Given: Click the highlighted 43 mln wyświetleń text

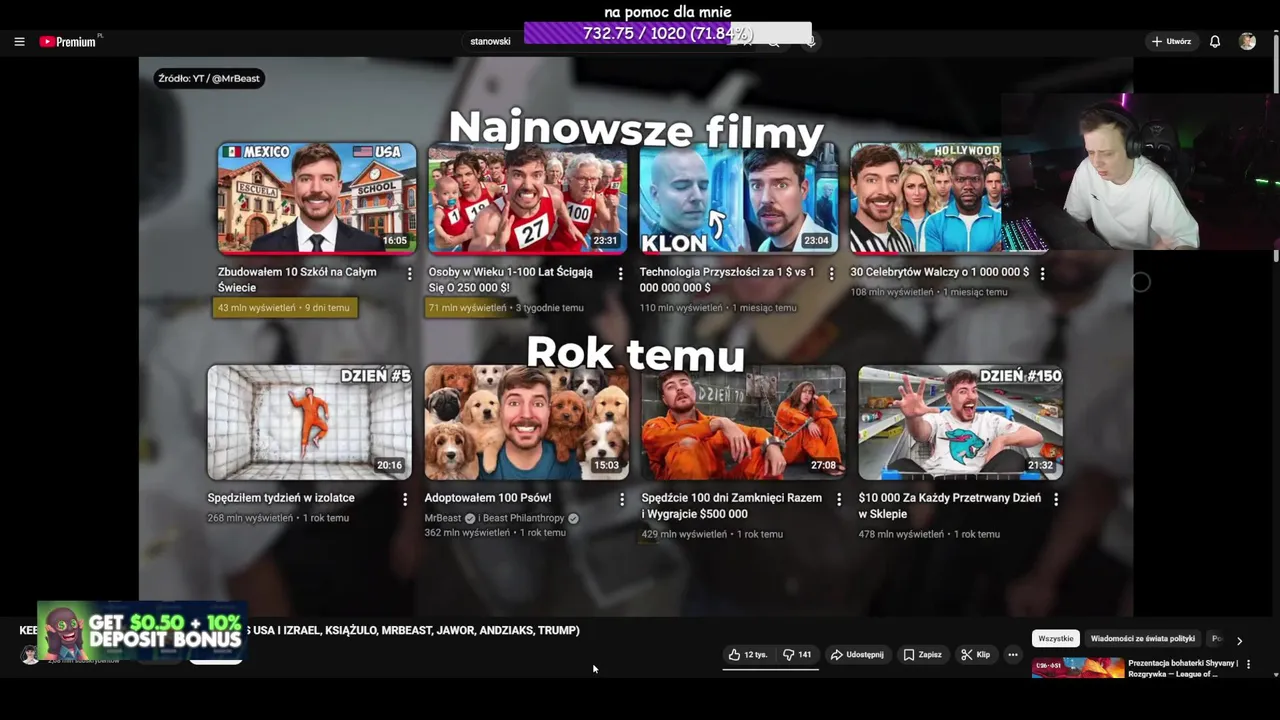Looking at the screenshot, I should click(x=256, y=308).
